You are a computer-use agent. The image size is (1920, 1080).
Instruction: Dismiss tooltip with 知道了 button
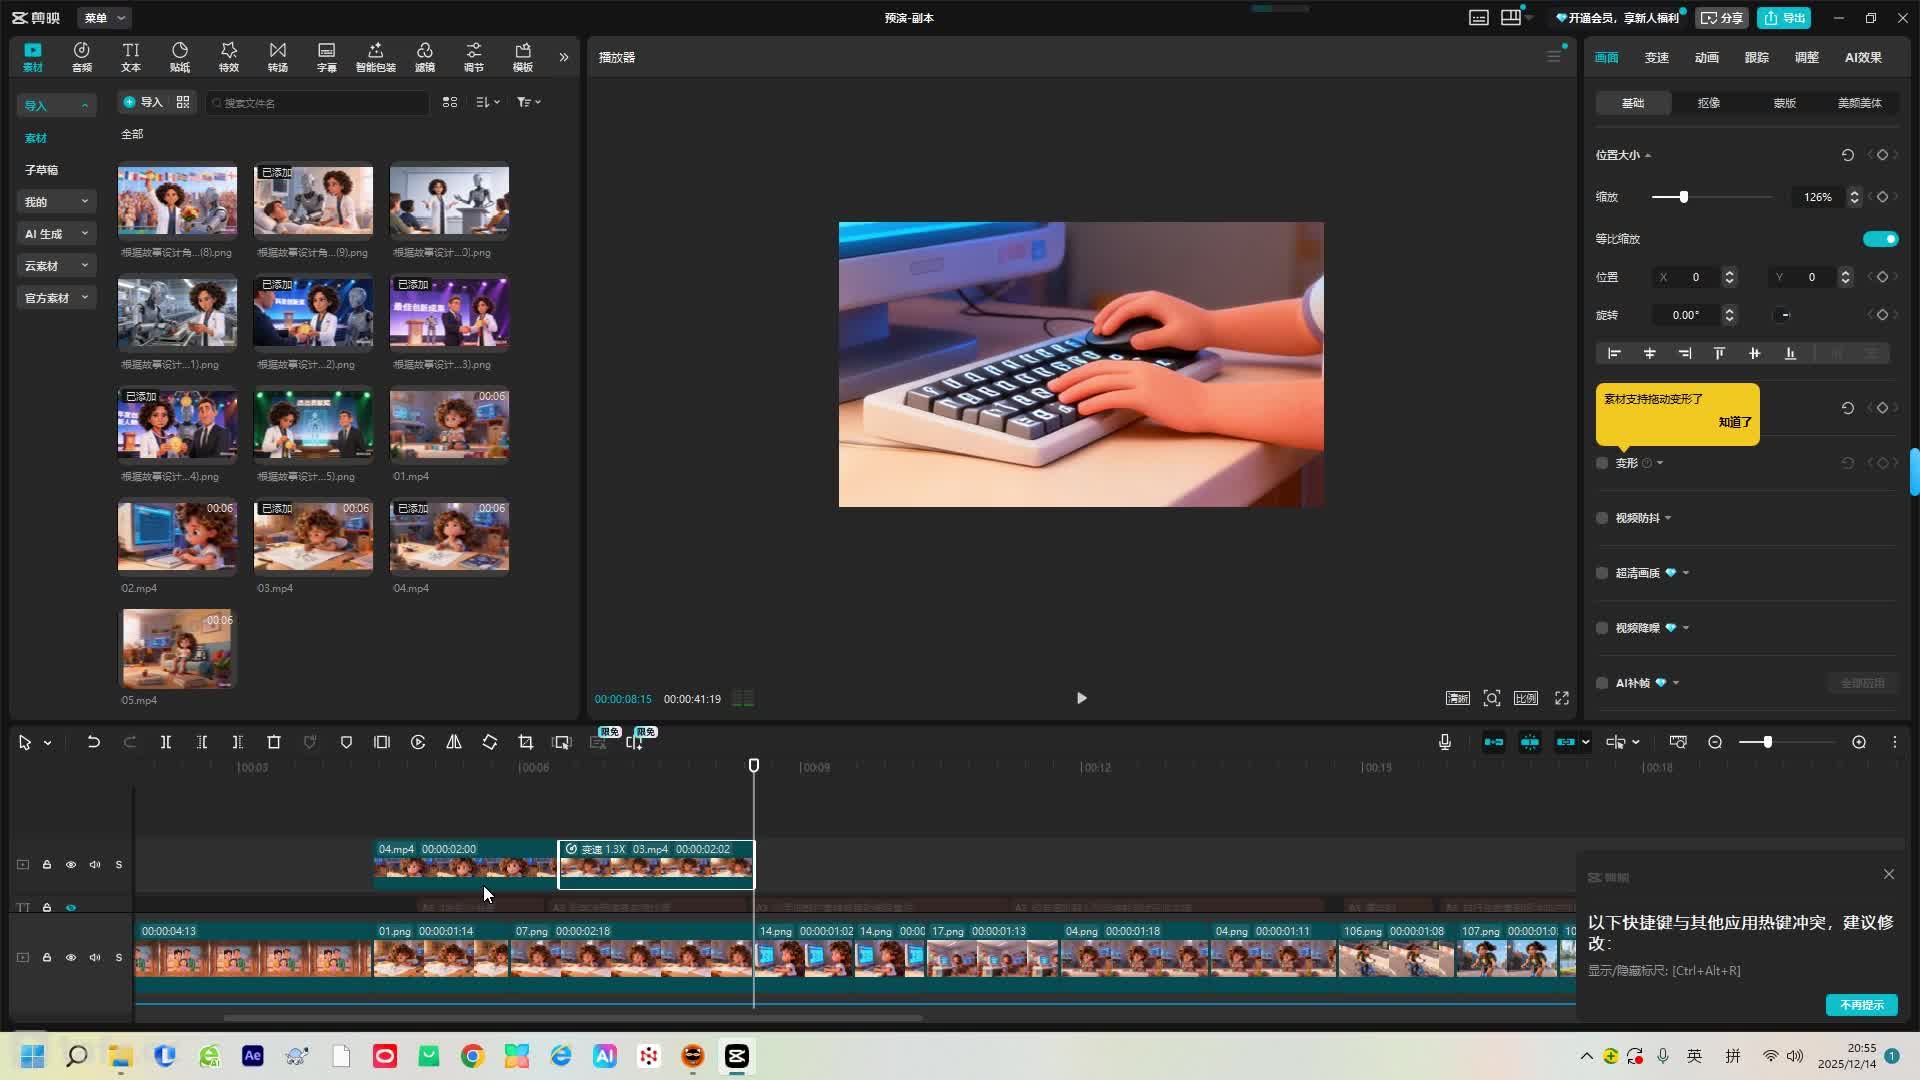[1735, 422]
